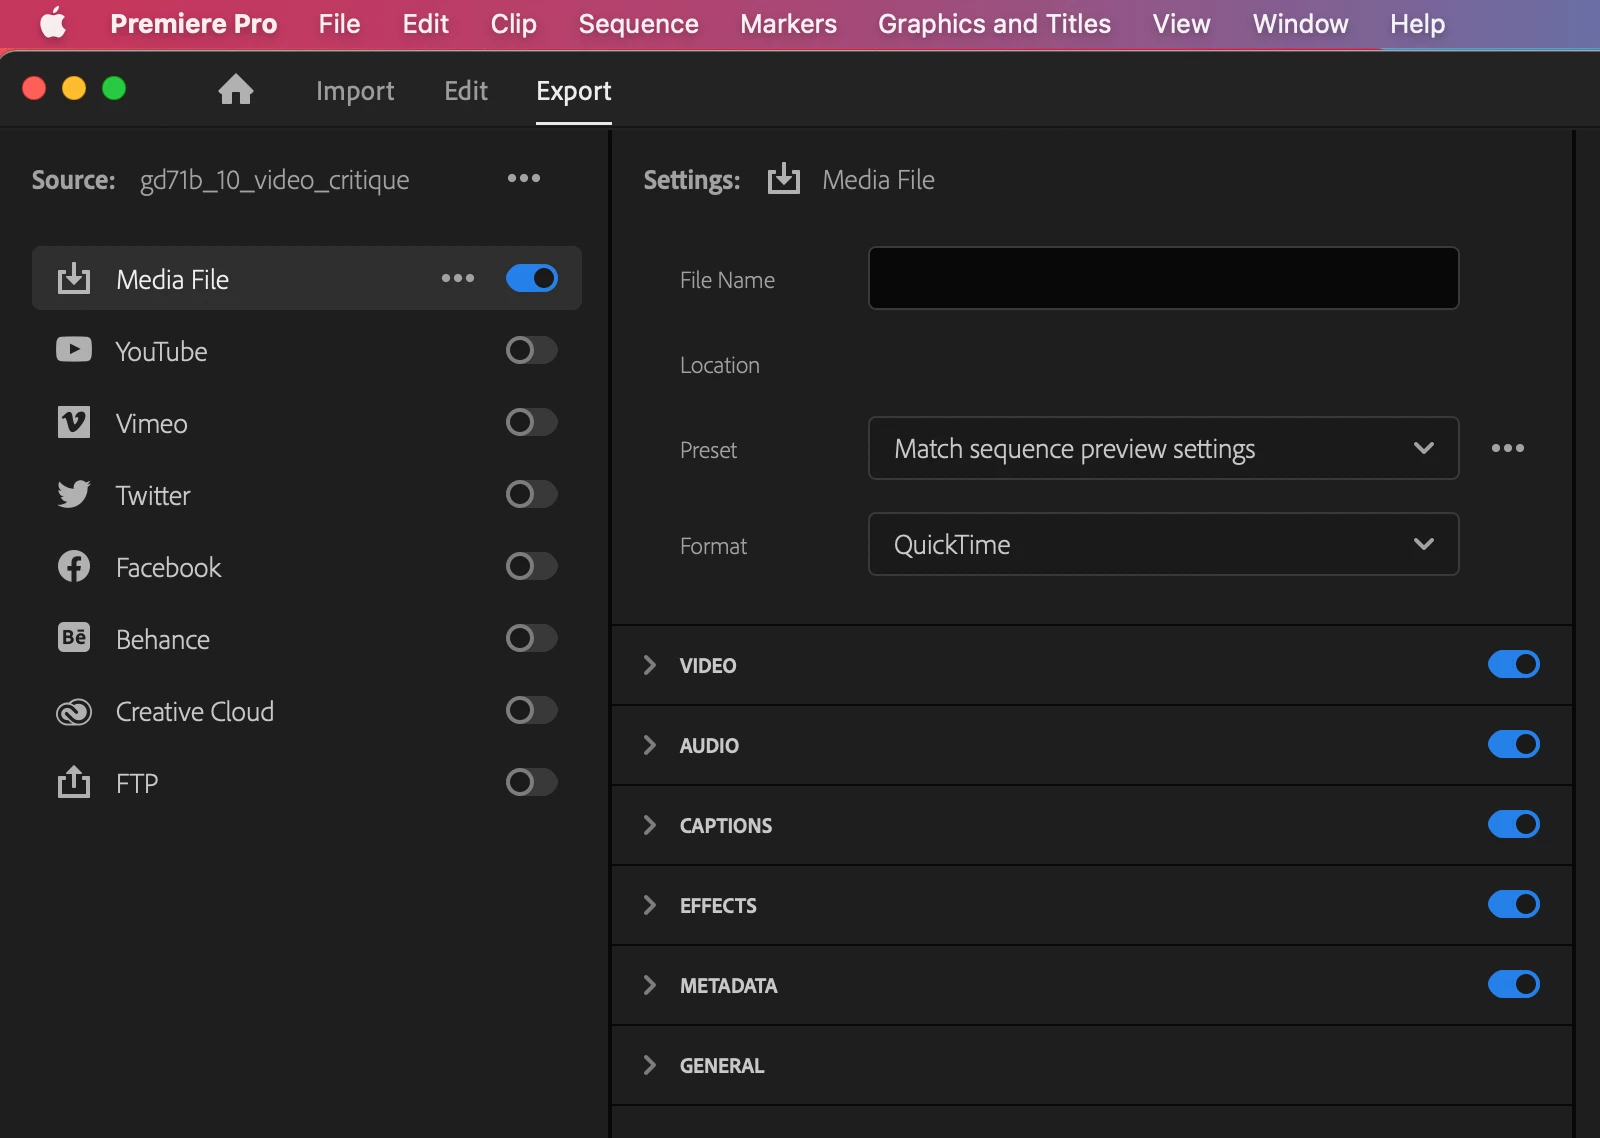Click the Twitter bird icon
This screenshot has width=1600, height=1138.
coord(74,494)
